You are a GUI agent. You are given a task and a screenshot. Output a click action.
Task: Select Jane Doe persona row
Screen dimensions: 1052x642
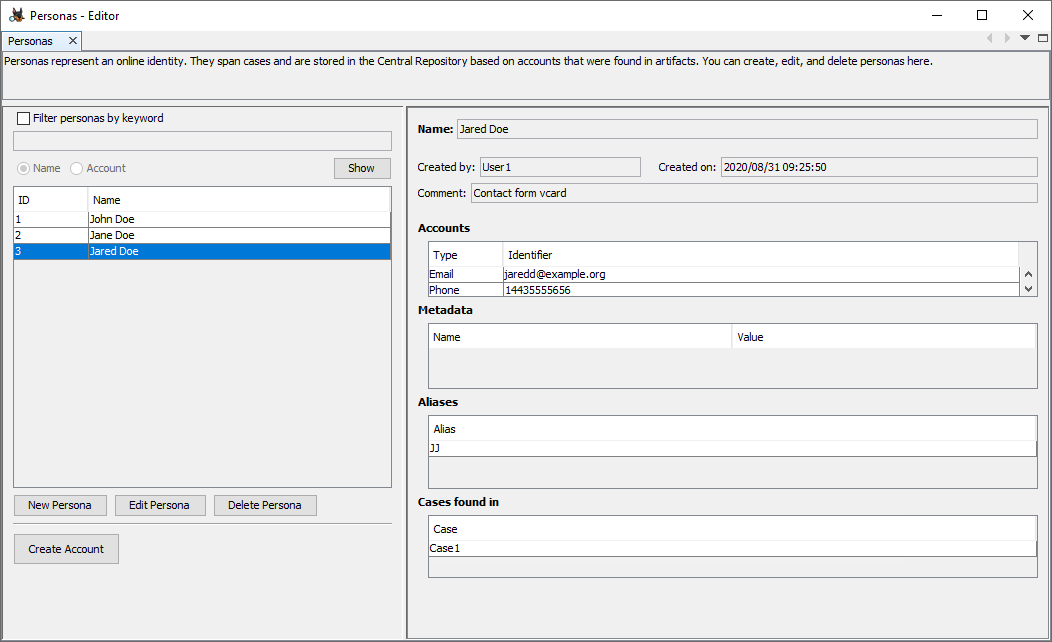click(x=112, y=235)
